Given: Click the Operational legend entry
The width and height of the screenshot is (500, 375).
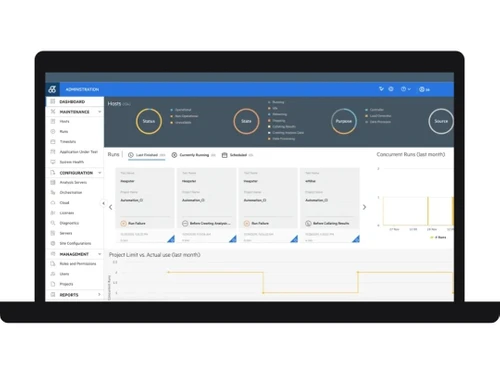Looking at the screenshot, I should 181,110.
